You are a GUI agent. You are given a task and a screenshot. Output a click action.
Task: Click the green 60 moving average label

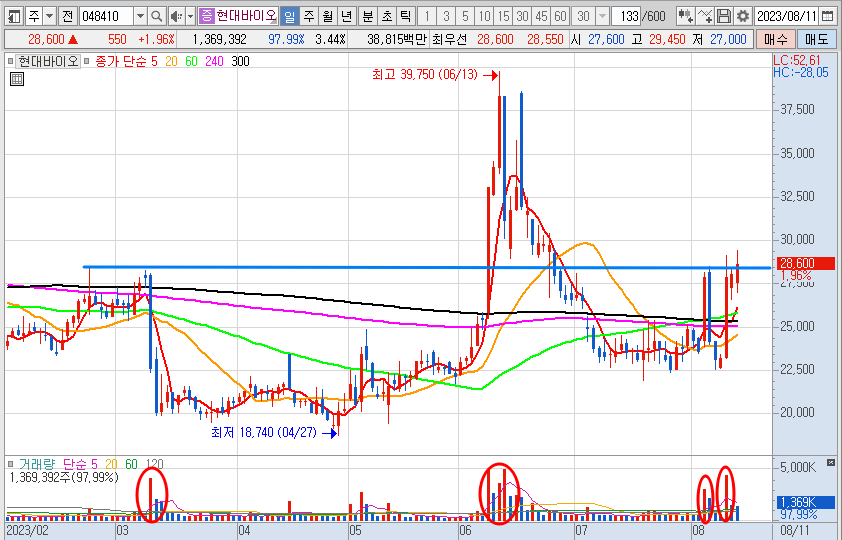pos(191,61)
